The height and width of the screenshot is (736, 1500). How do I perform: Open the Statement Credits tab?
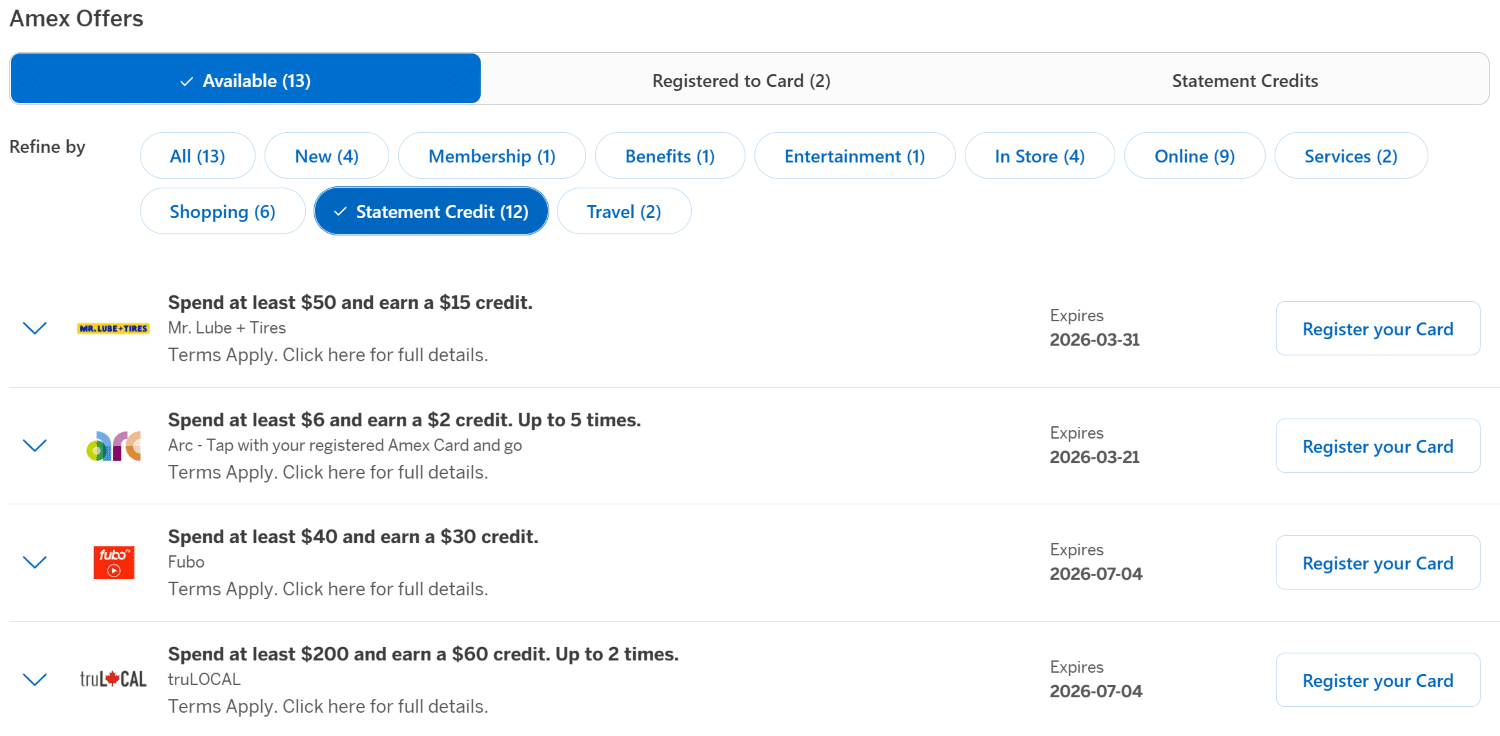(x=1245, y=78)
